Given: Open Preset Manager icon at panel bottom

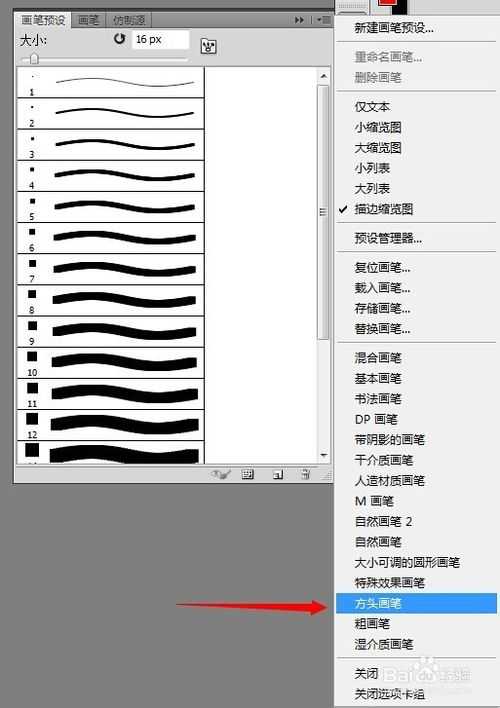Looking at the screenshot, I should tap(248, 474).
